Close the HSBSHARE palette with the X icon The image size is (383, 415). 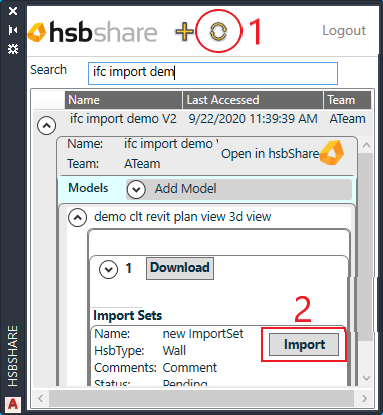pos(13,11)
